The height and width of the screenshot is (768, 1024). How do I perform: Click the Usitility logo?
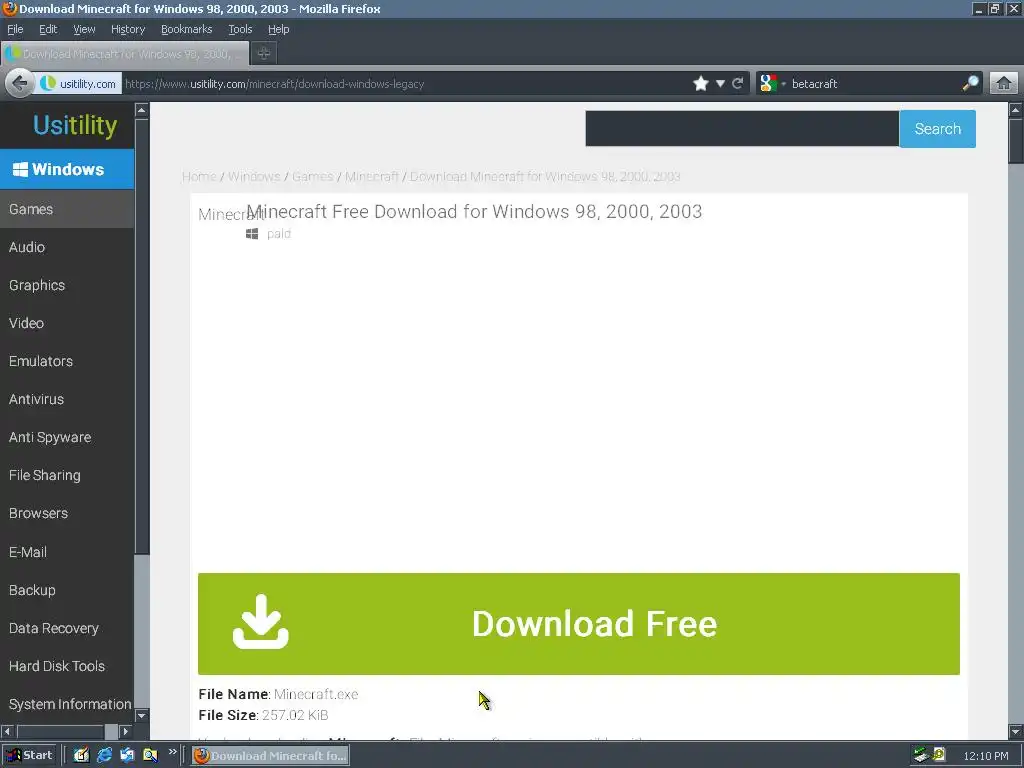click(75, 125)
